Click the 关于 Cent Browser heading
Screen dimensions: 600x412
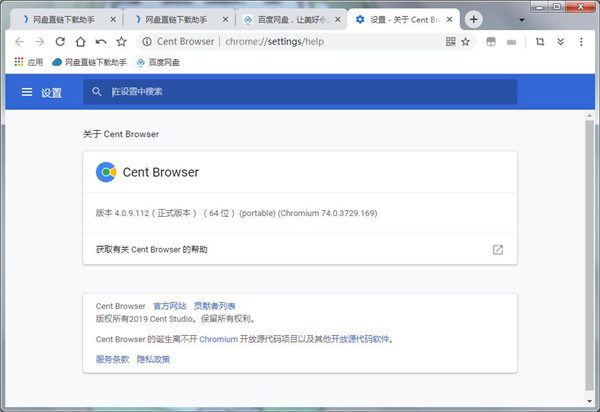(x=121, y=134)
